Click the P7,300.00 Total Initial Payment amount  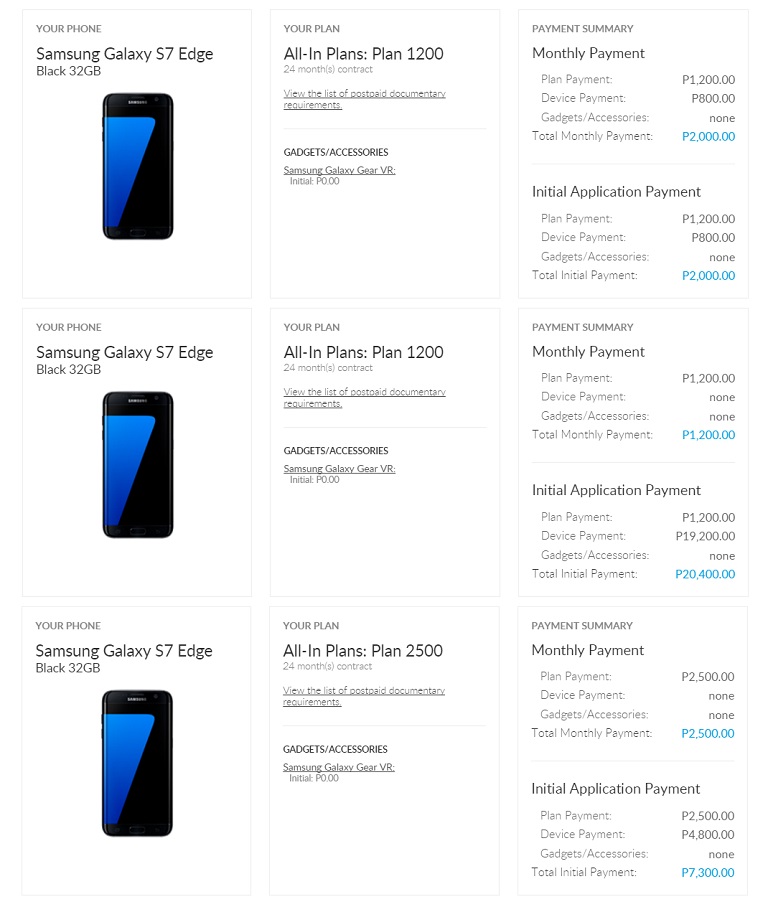(708, 872)
